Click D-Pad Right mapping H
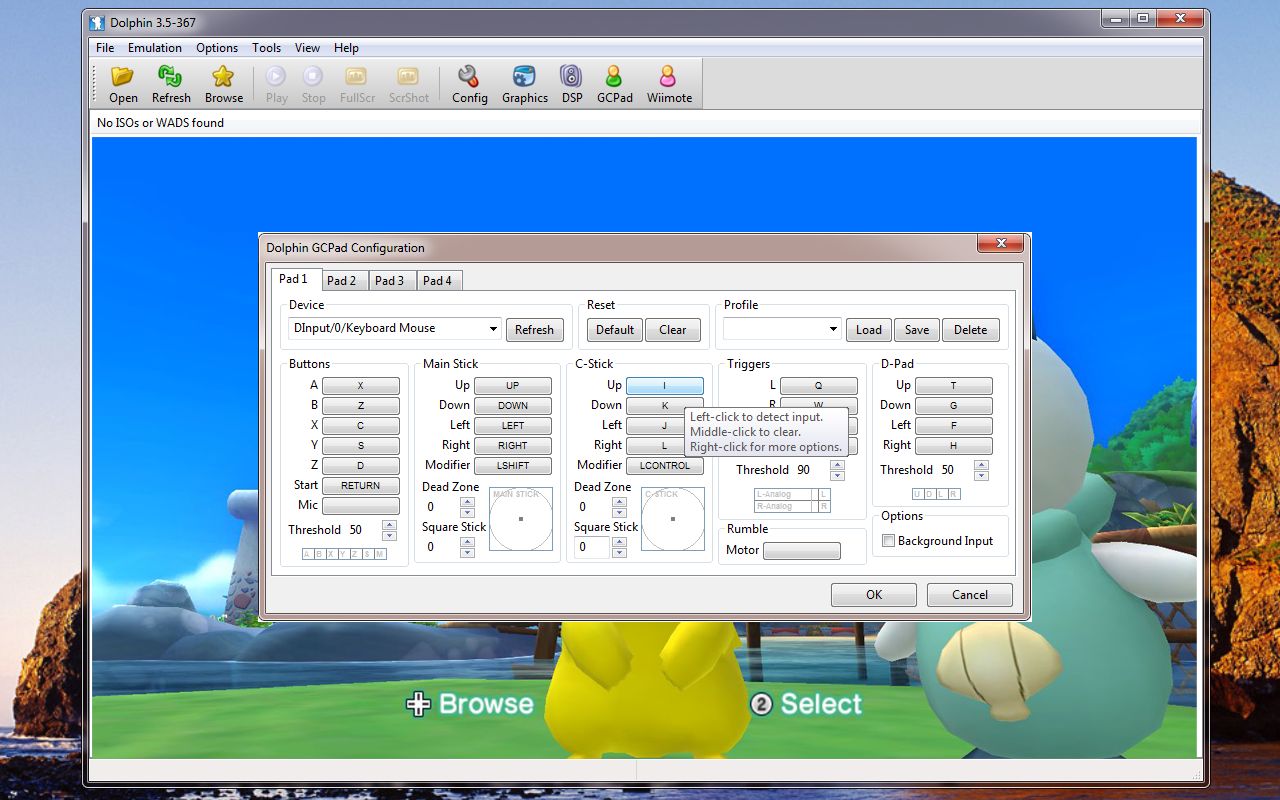The height and width of the screenshot is (800, 1280). point(954,446)
